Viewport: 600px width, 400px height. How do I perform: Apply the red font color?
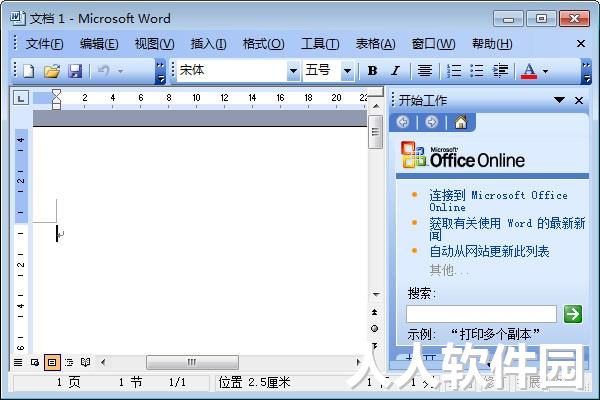click(529, 71)
